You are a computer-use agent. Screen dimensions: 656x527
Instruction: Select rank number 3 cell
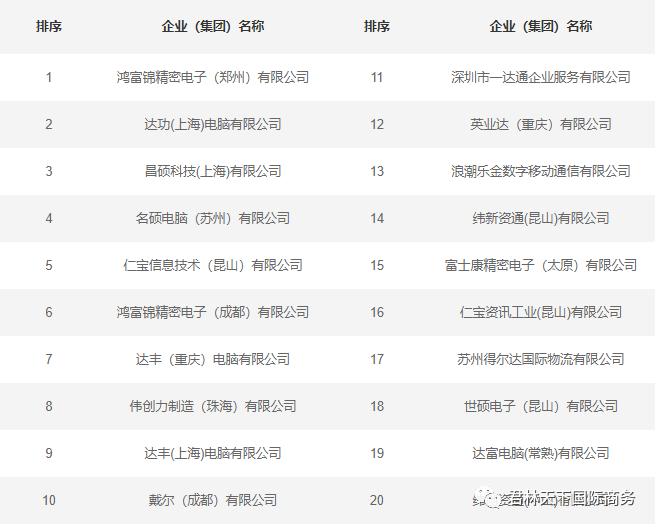pyautogui.click(x=49, y=171)
